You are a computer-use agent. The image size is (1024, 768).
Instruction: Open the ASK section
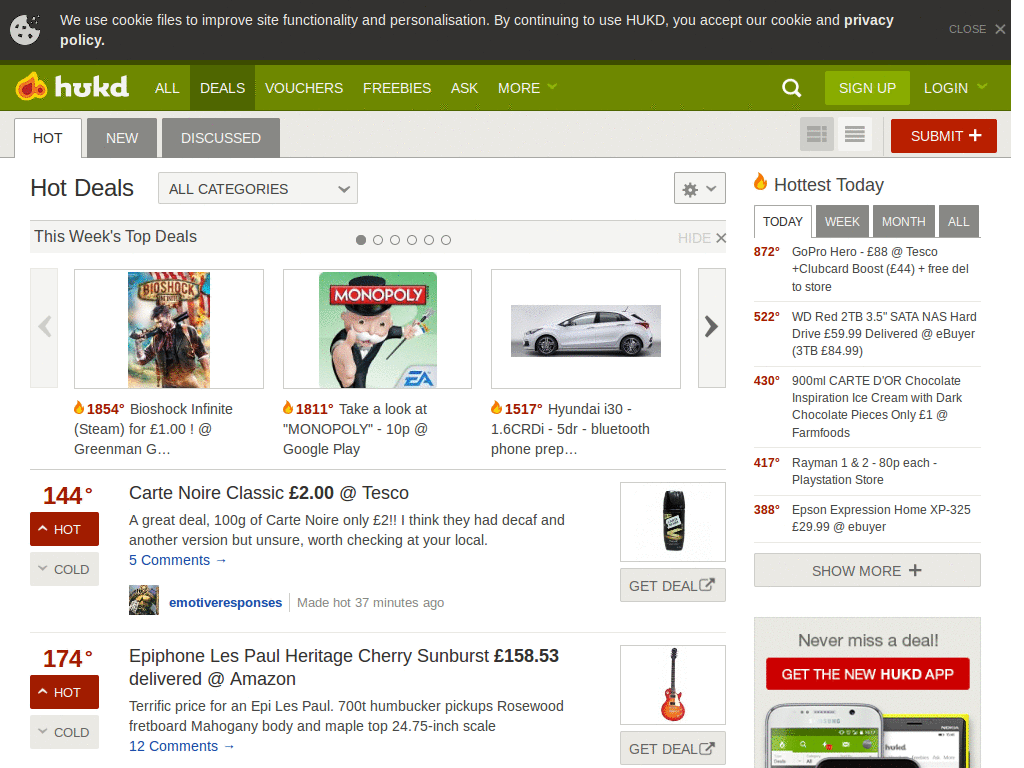464,88
